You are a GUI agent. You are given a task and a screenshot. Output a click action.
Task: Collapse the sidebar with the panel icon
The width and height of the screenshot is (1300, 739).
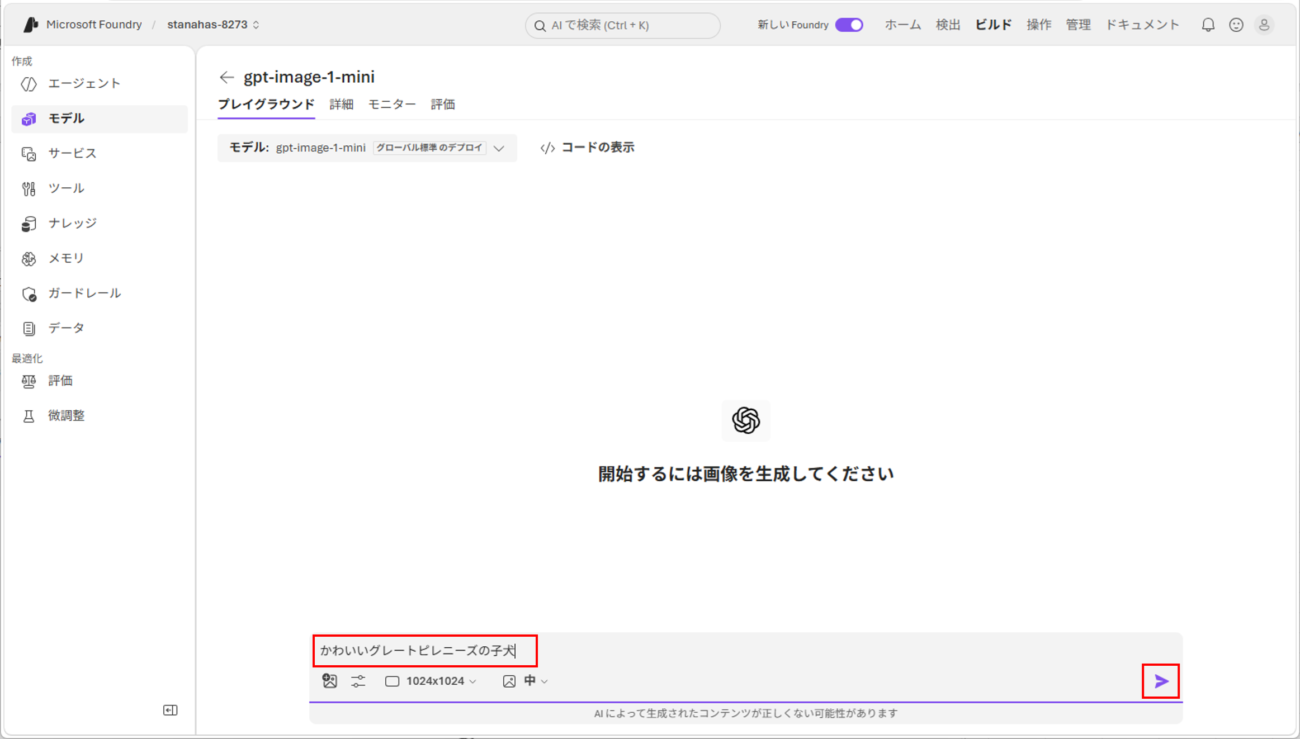[x=170, y=710]
